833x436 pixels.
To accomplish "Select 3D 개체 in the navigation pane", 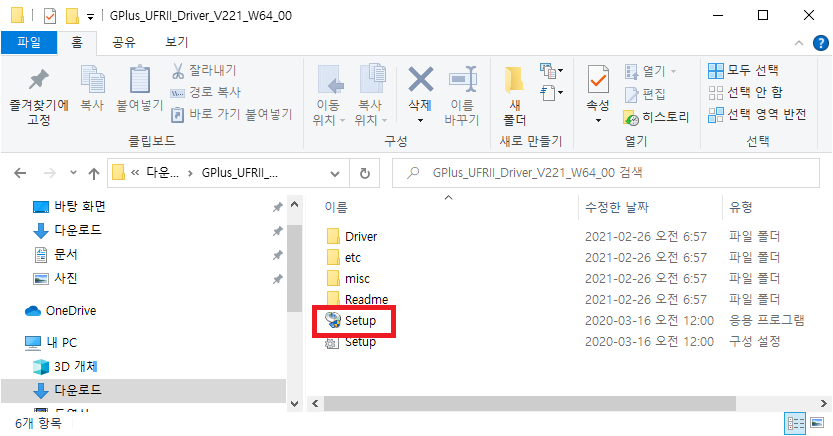I will click(75, 366).
